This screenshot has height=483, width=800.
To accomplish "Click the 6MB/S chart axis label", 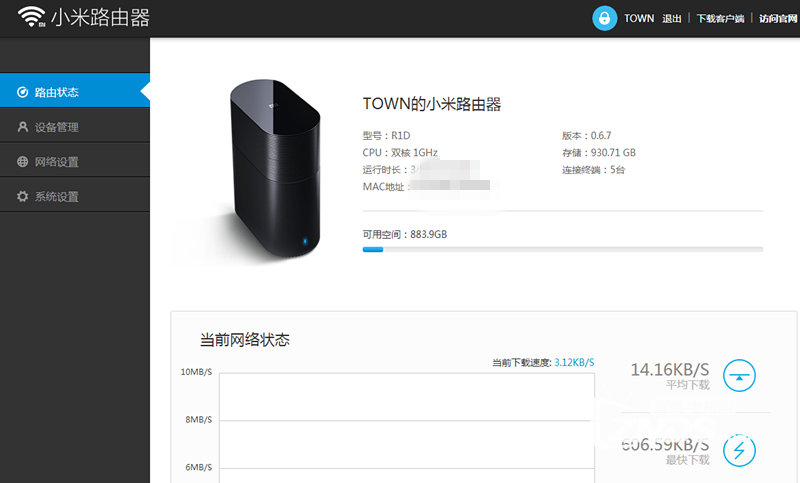I will [198, 467].
